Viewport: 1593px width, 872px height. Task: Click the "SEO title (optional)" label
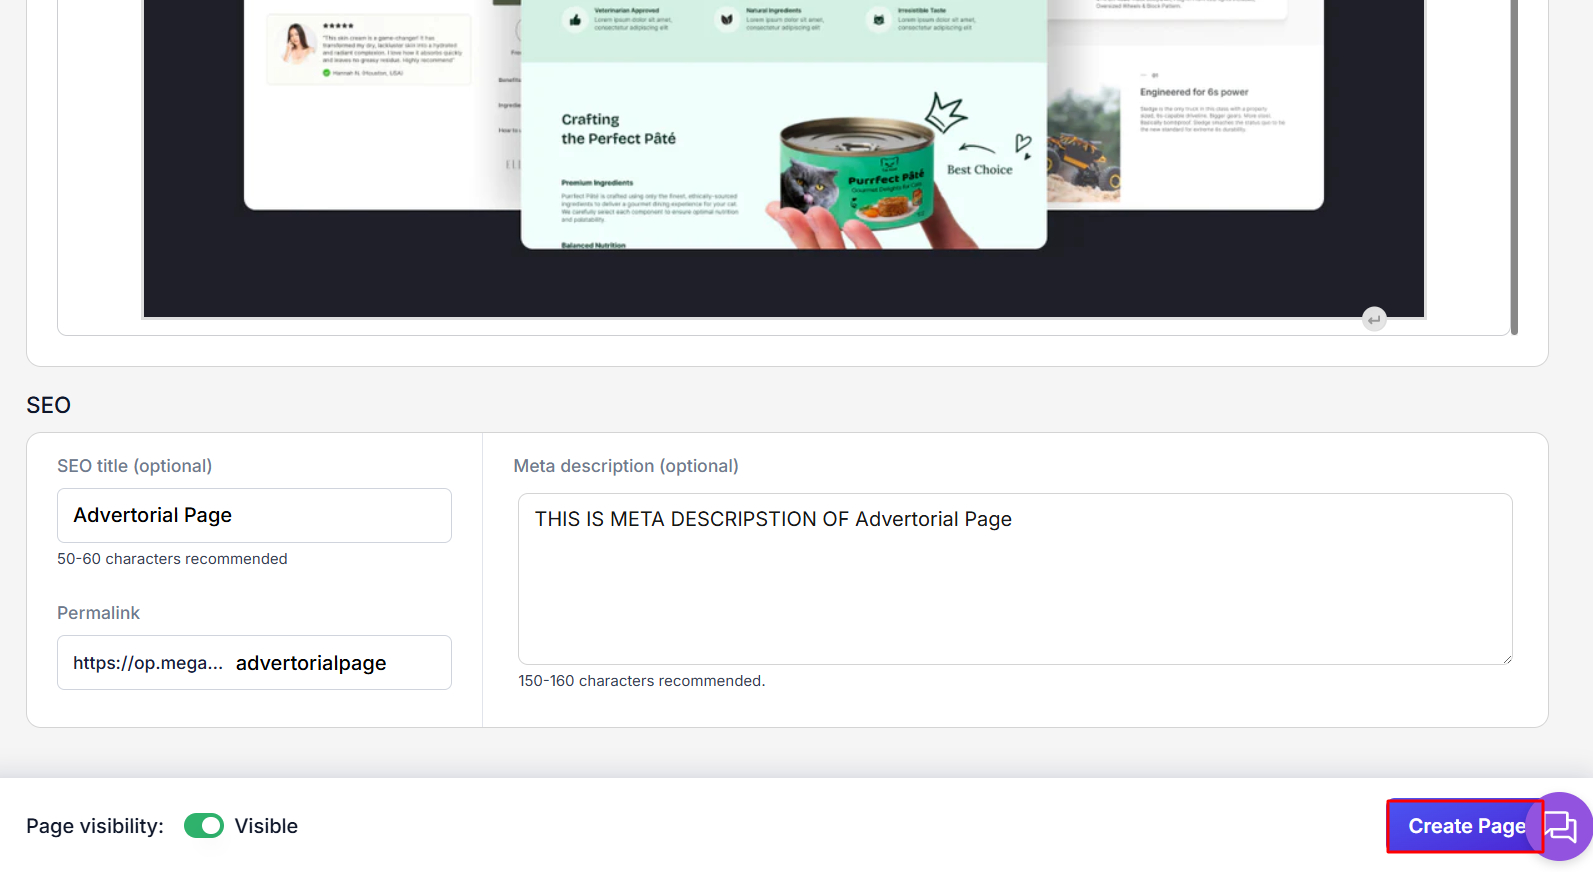coord(134,466)
